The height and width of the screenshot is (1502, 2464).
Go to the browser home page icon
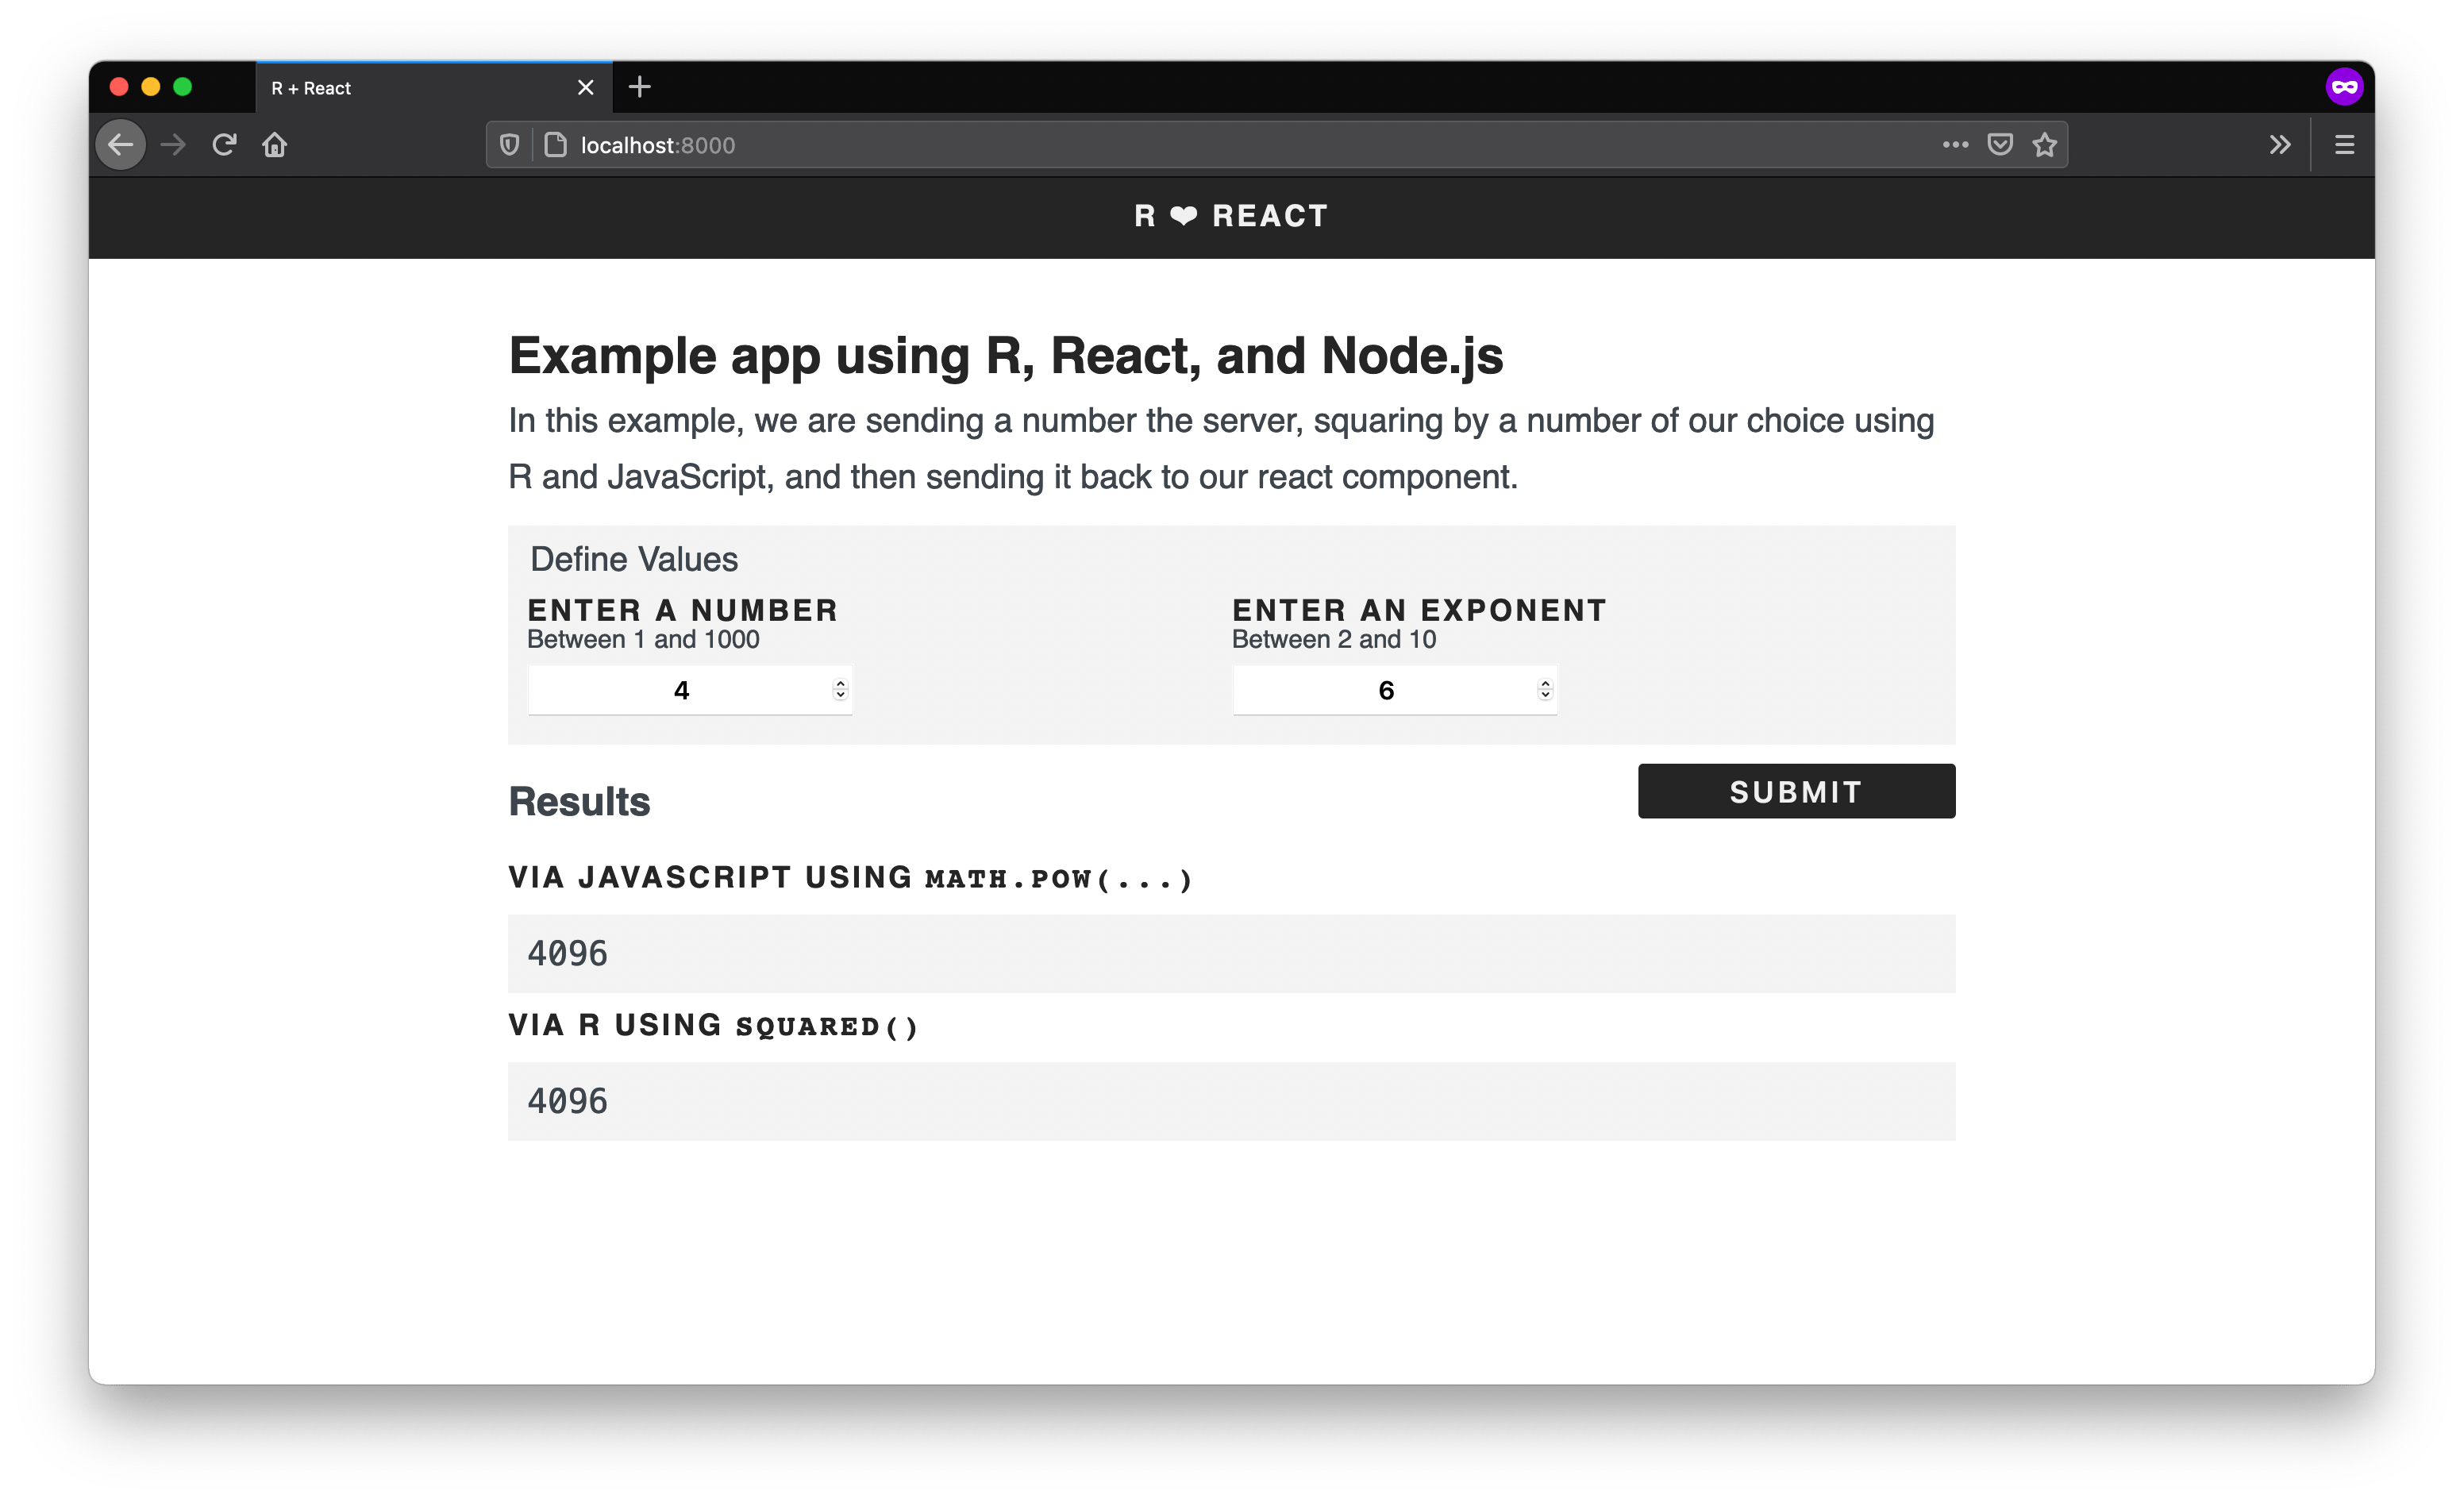(275, 145)
